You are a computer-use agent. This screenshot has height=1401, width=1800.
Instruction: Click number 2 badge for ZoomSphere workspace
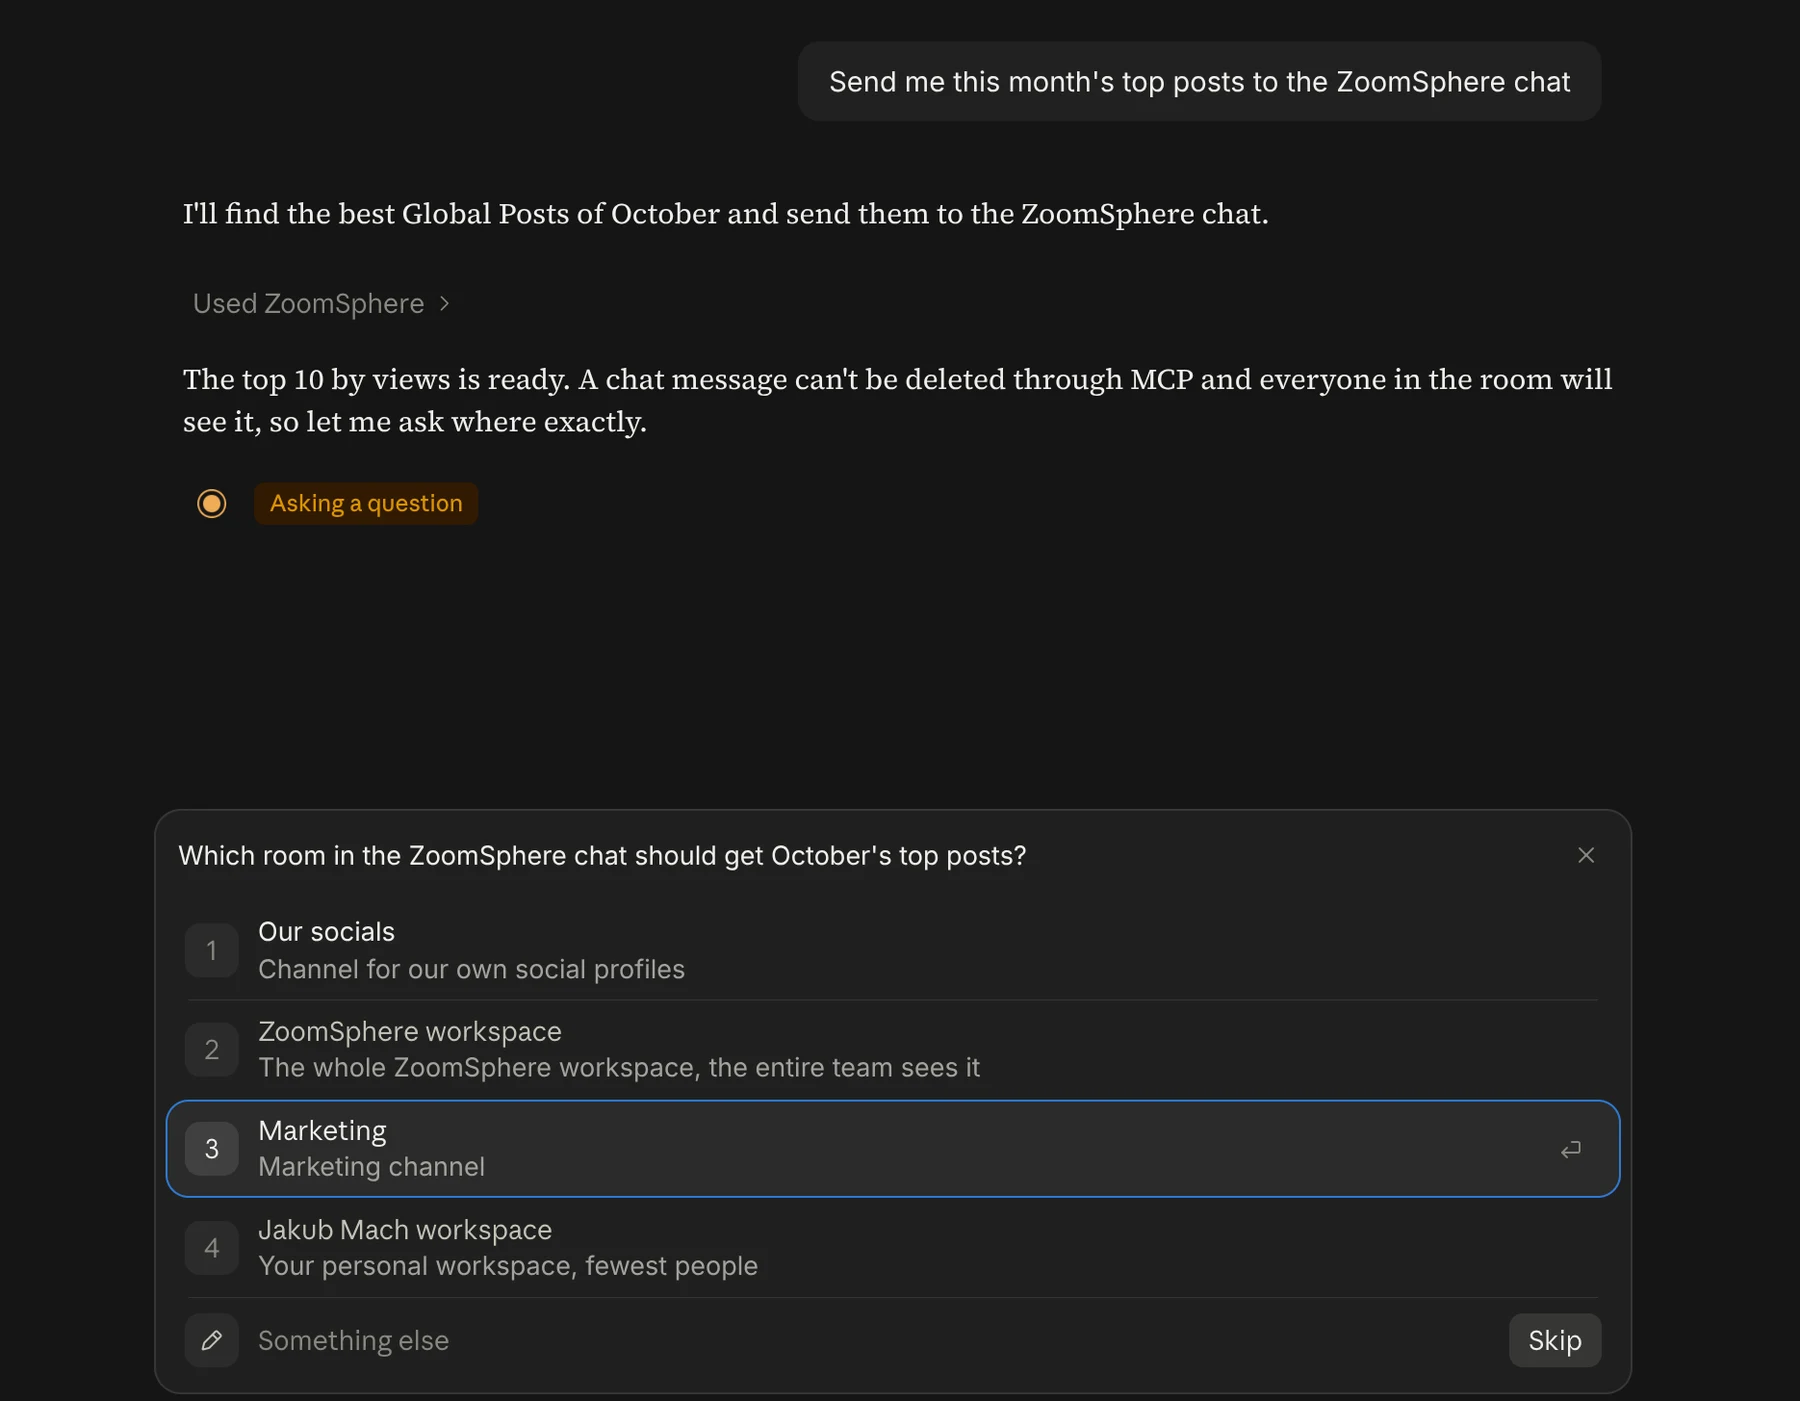(x=211, y=1049)
